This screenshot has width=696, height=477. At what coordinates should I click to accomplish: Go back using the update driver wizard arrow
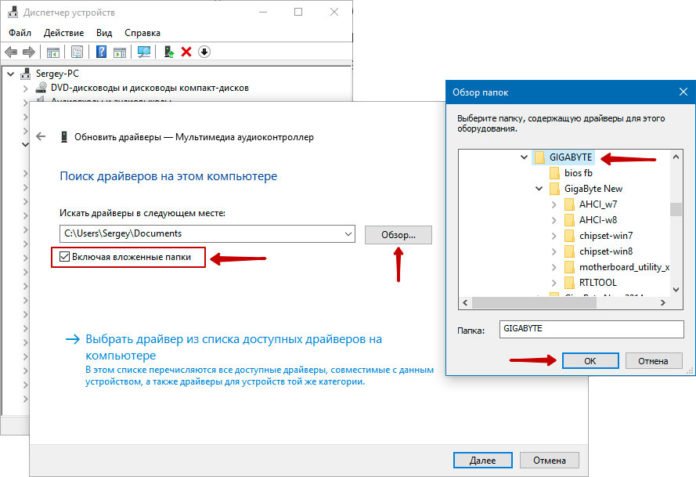[41, 137]
